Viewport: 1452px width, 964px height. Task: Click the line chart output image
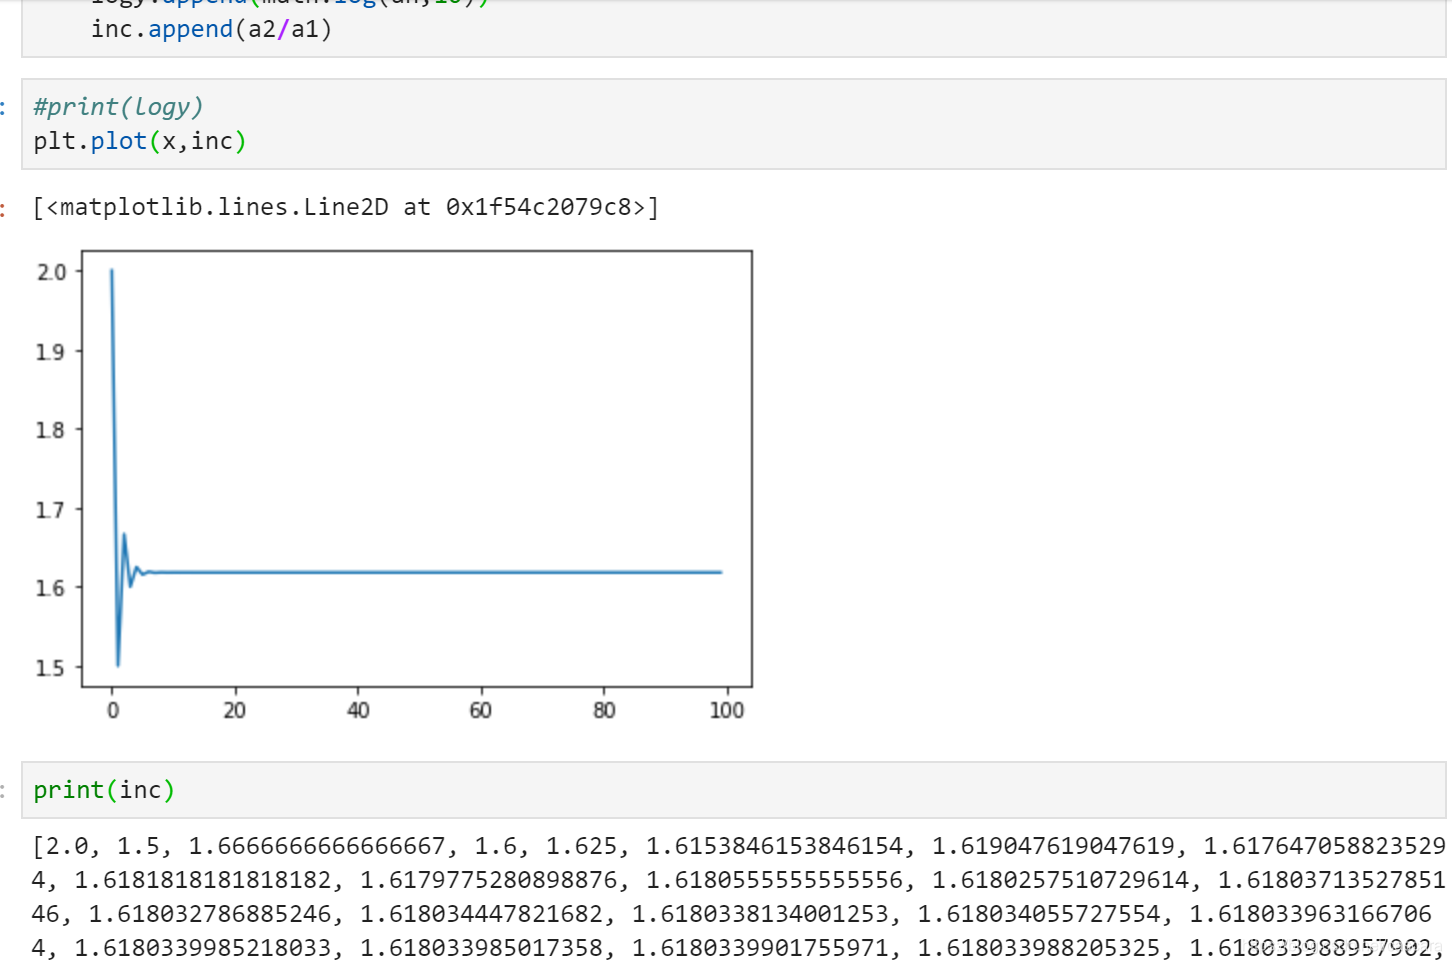pos(393,485)
